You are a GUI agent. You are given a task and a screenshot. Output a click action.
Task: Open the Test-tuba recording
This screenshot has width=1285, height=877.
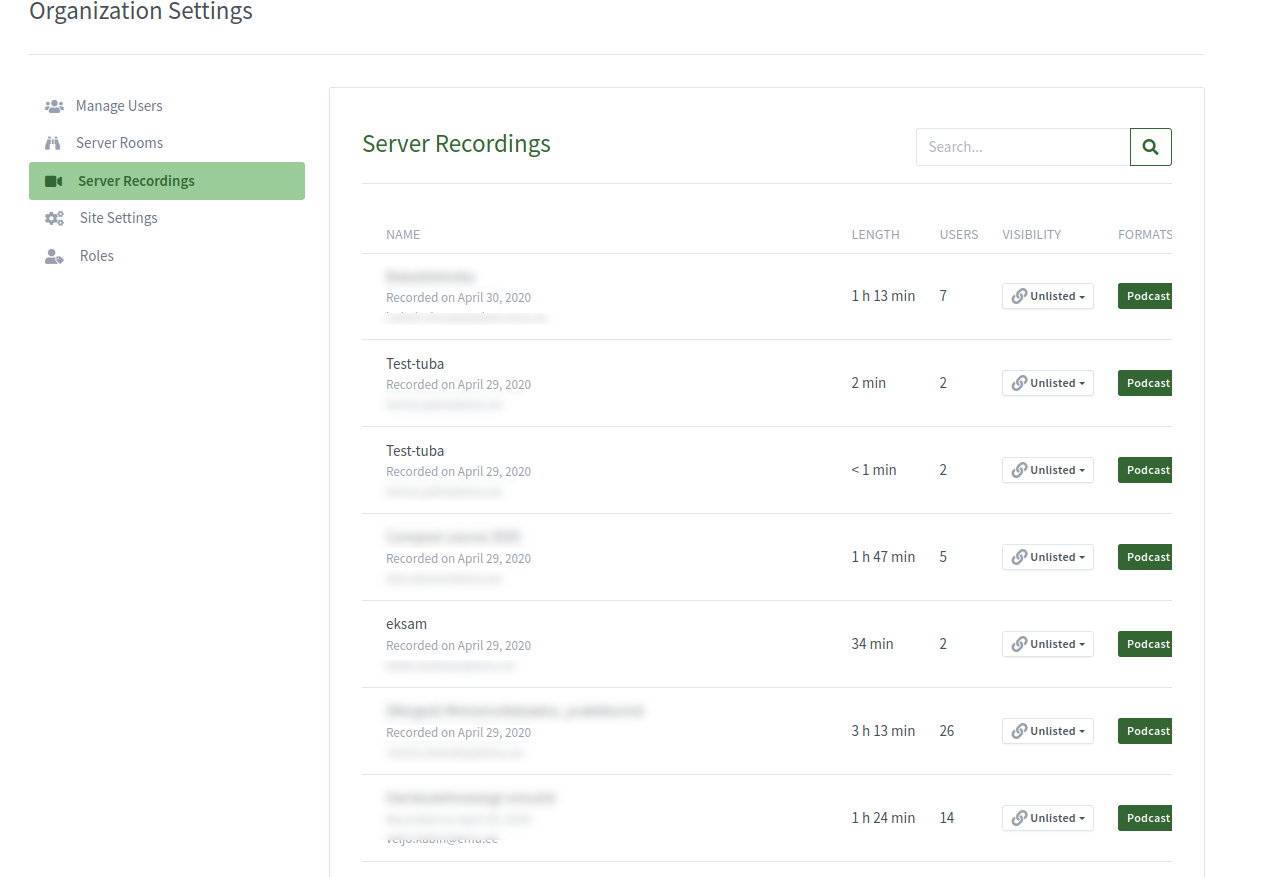pyautogui.click(x=415, y=363)
